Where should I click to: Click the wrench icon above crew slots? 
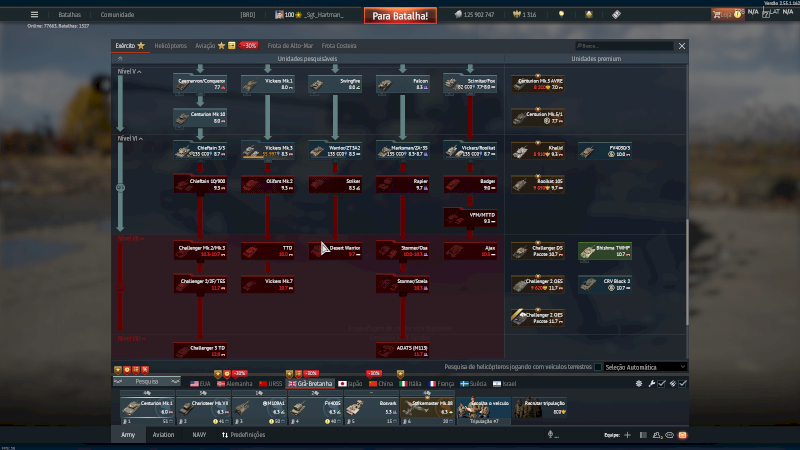652,383
